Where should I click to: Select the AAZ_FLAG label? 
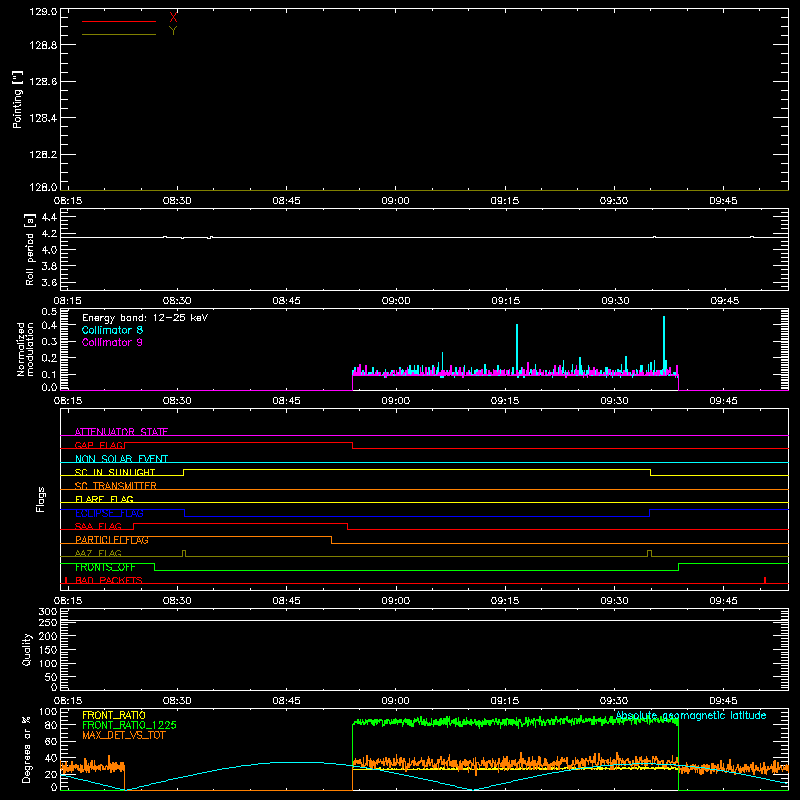pos(98,553)
